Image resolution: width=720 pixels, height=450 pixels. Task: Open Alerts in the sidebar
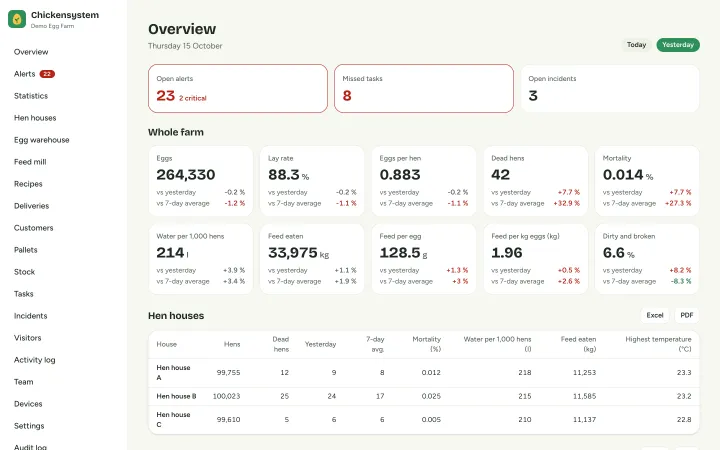coord(24,74)
